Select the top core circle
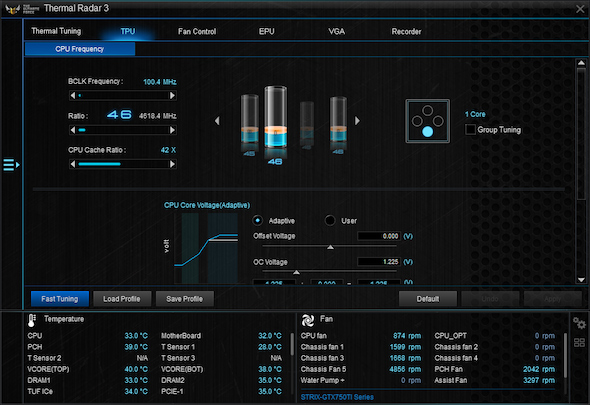Viewport: 590px width, 405px height. 427,110
